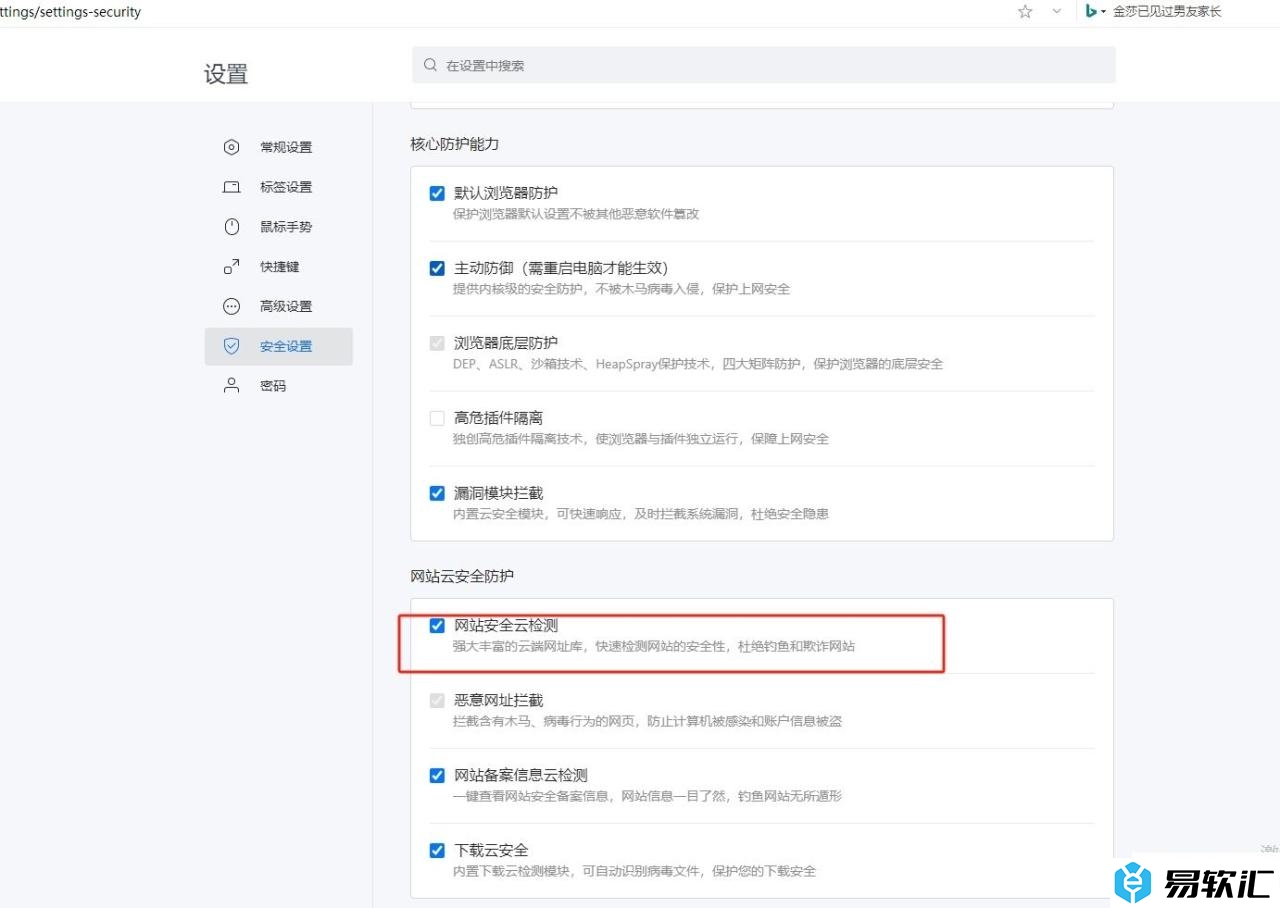Click the tab settings icon in sidebar
Viewport: 1280px width, 908px height.
(231, 187)
